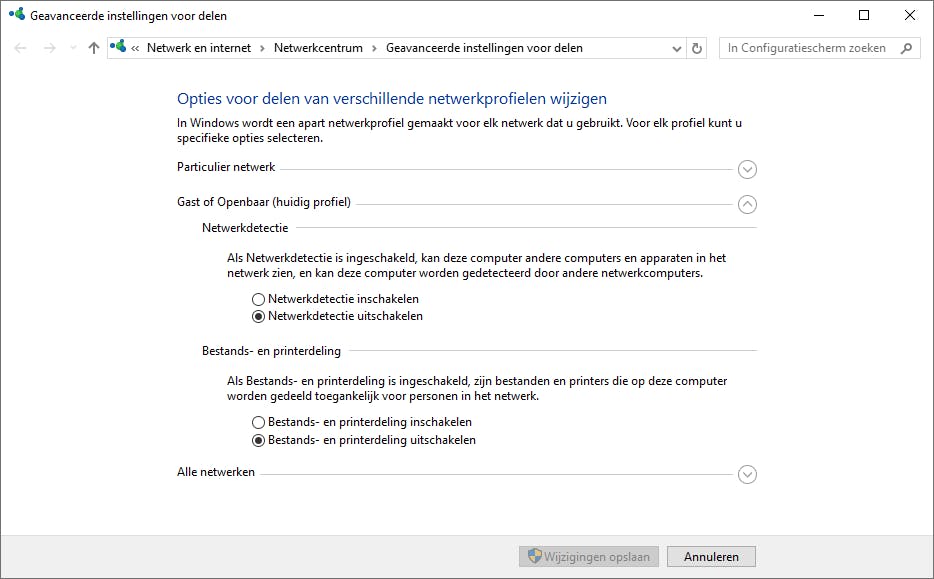Screen dimensions: 934x579
Task: Select Netwerkdetectie uitschakelen
Action: (259, 316)
